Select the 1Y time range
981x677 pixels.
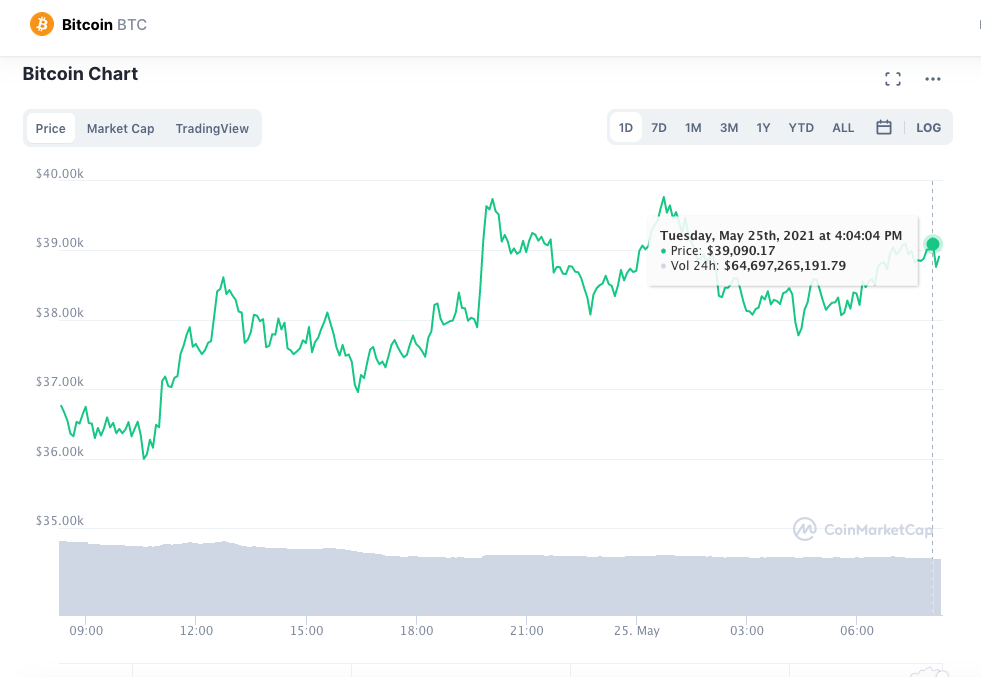[763, 128]
